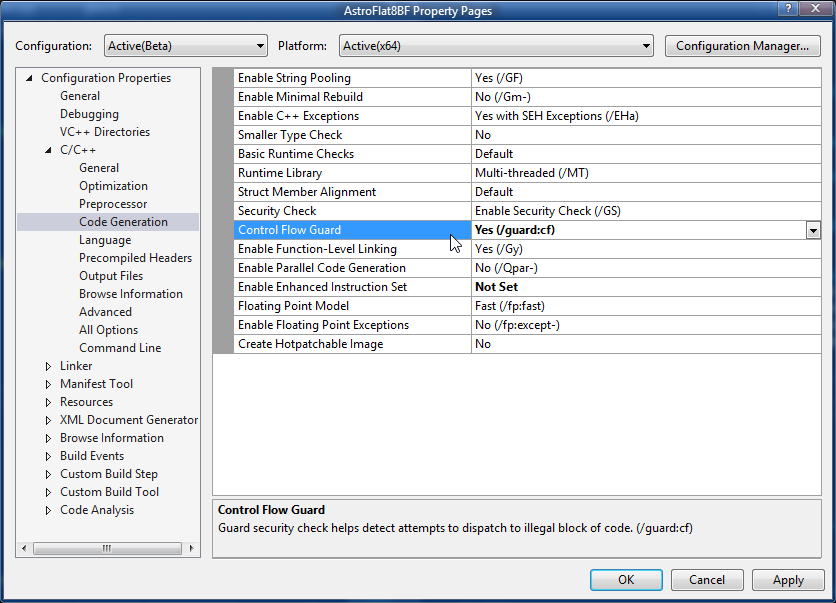Open the Command Line page
Viewport: 836px width, 603px height.
[x=120, y=348]
